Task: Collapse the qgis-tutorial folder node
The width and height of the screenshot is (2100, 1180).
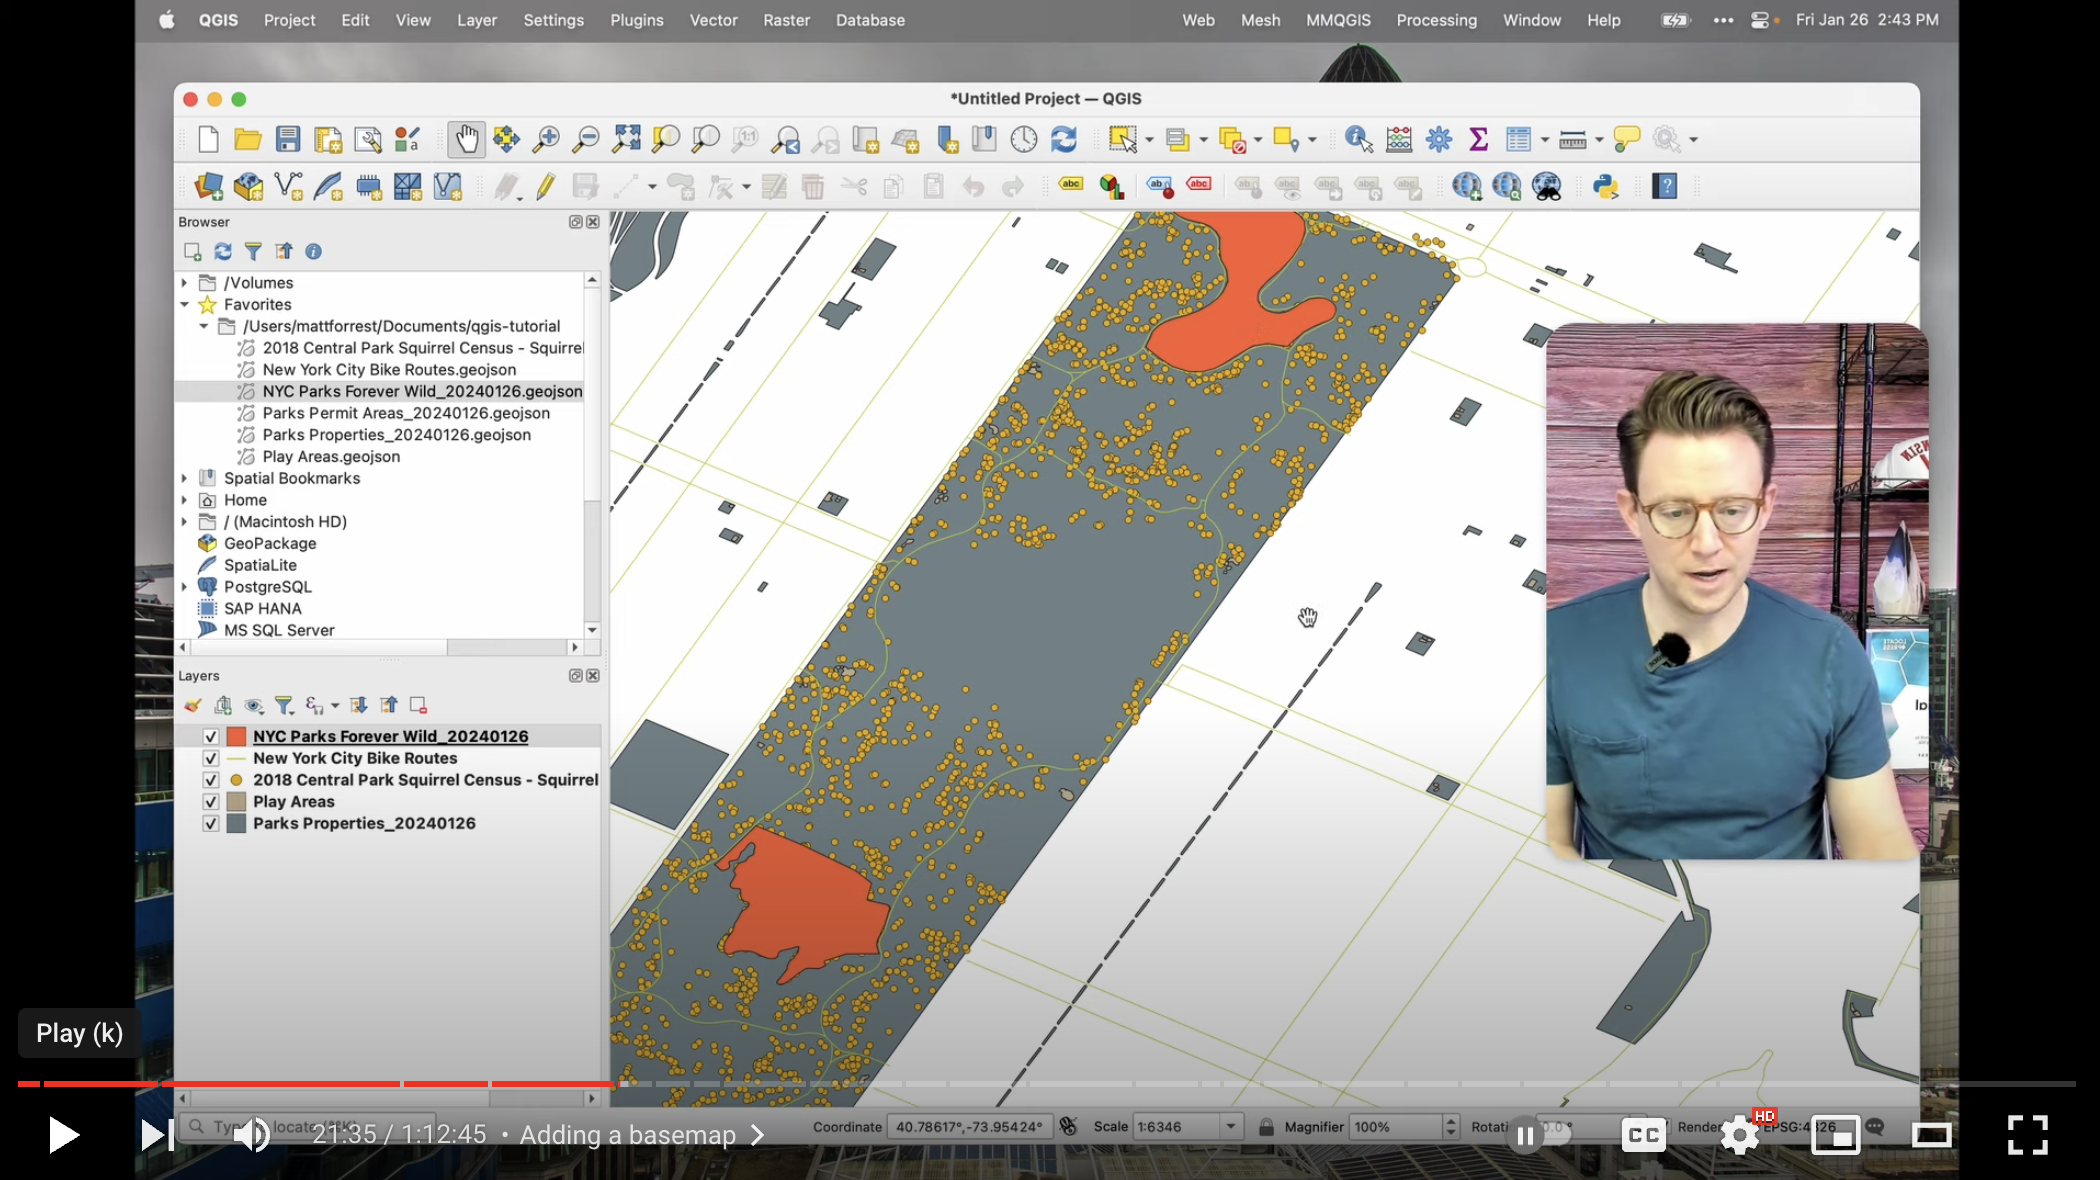Action: [204, 326]
